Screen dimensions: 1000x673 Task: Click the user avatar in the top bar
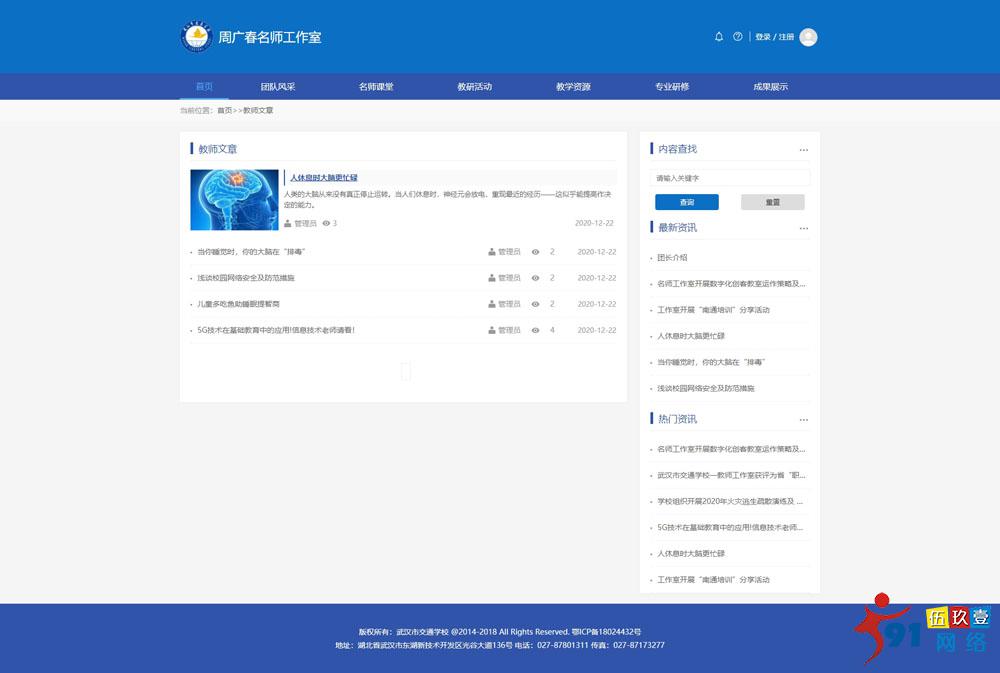[x=807, y=37]
